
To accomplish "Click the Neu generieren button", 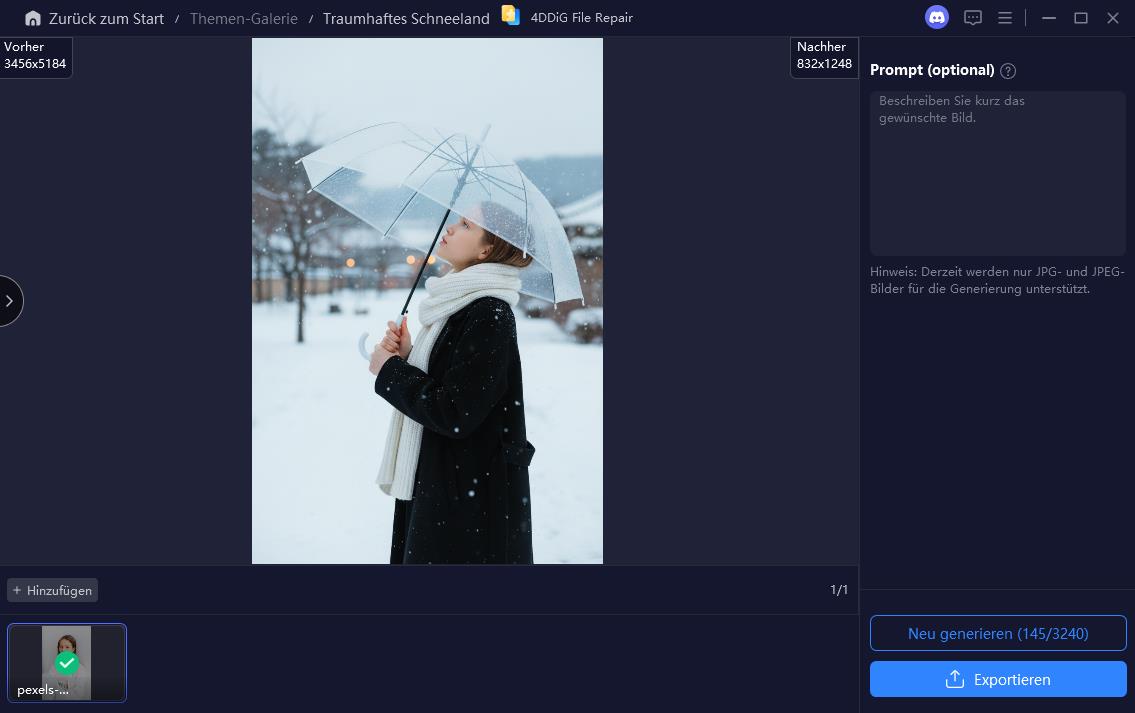I will pyautogui.click(x=997, y=633).
